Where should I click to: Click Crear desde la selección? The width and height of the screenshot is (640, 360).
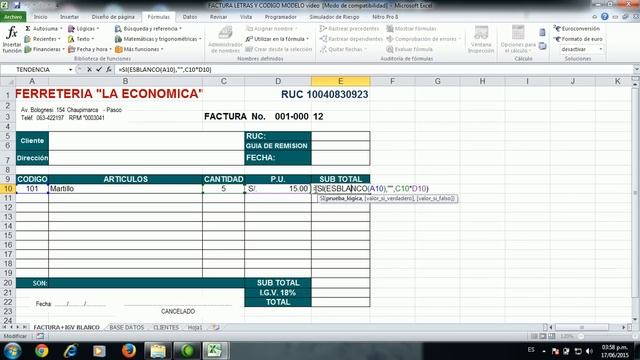[279, 49]
